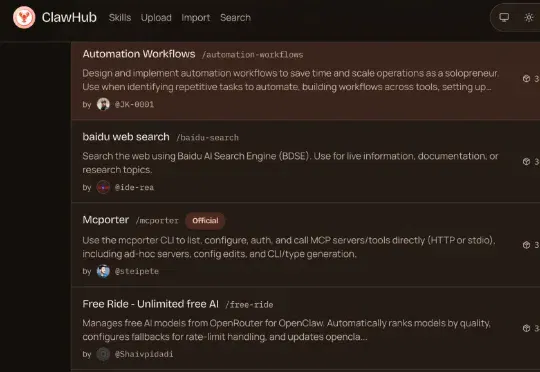Click the Official badge on Mcporter
This screenshot has width=540, height=372.
pos(205,221)
